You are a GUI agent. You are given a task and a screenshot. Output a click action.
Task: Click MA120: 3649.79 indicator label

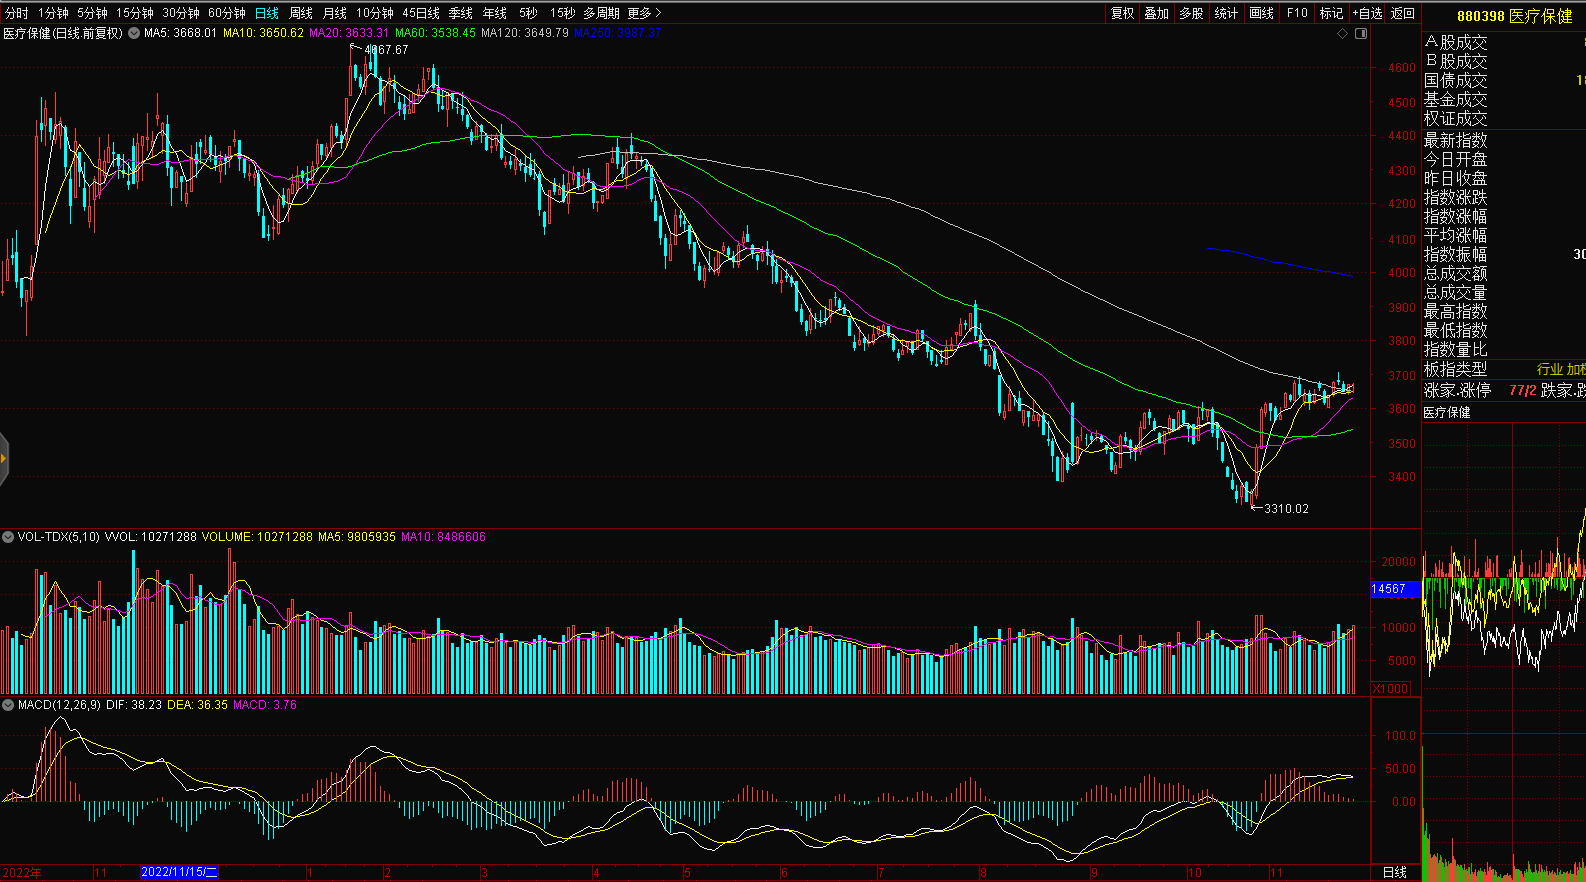[525, 33]
